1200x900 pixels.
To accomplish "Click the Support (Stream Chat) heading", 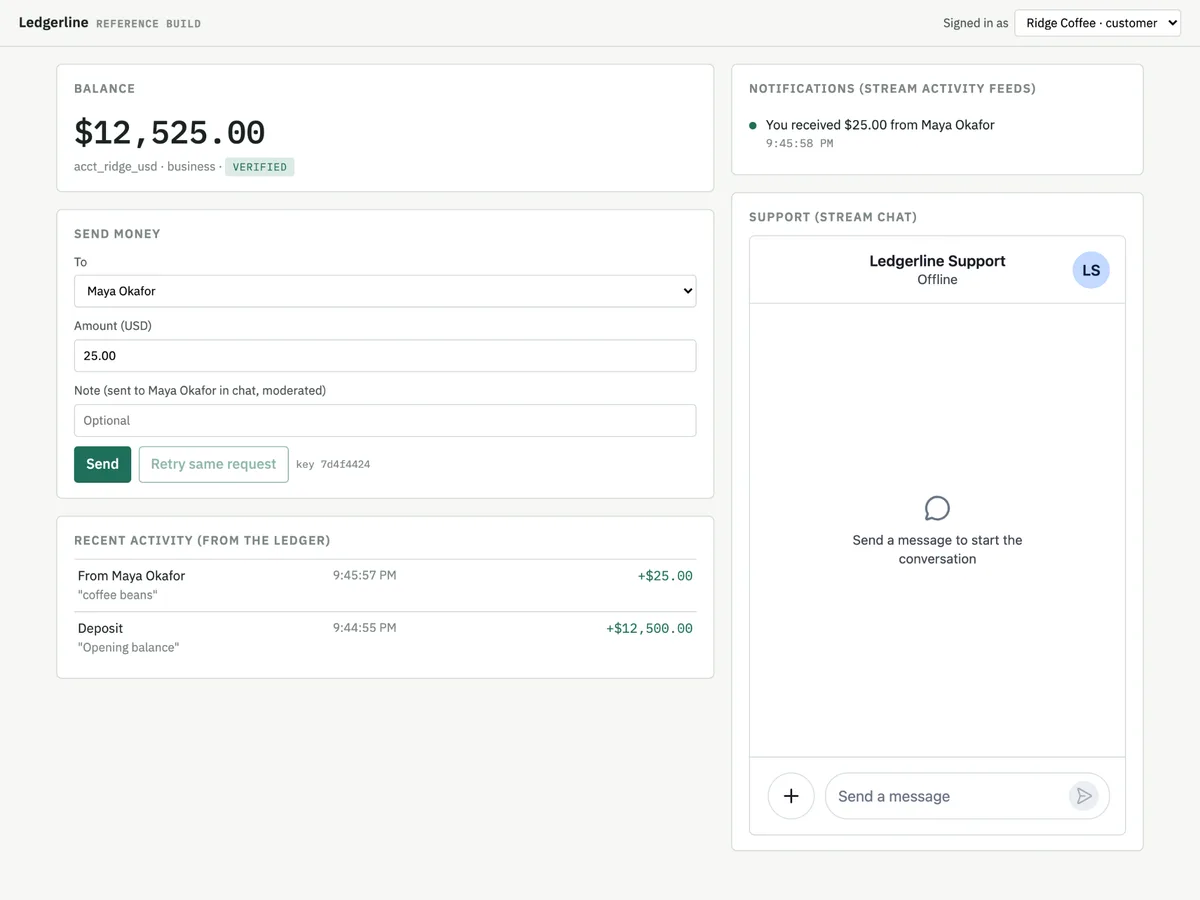I will 833,217.
